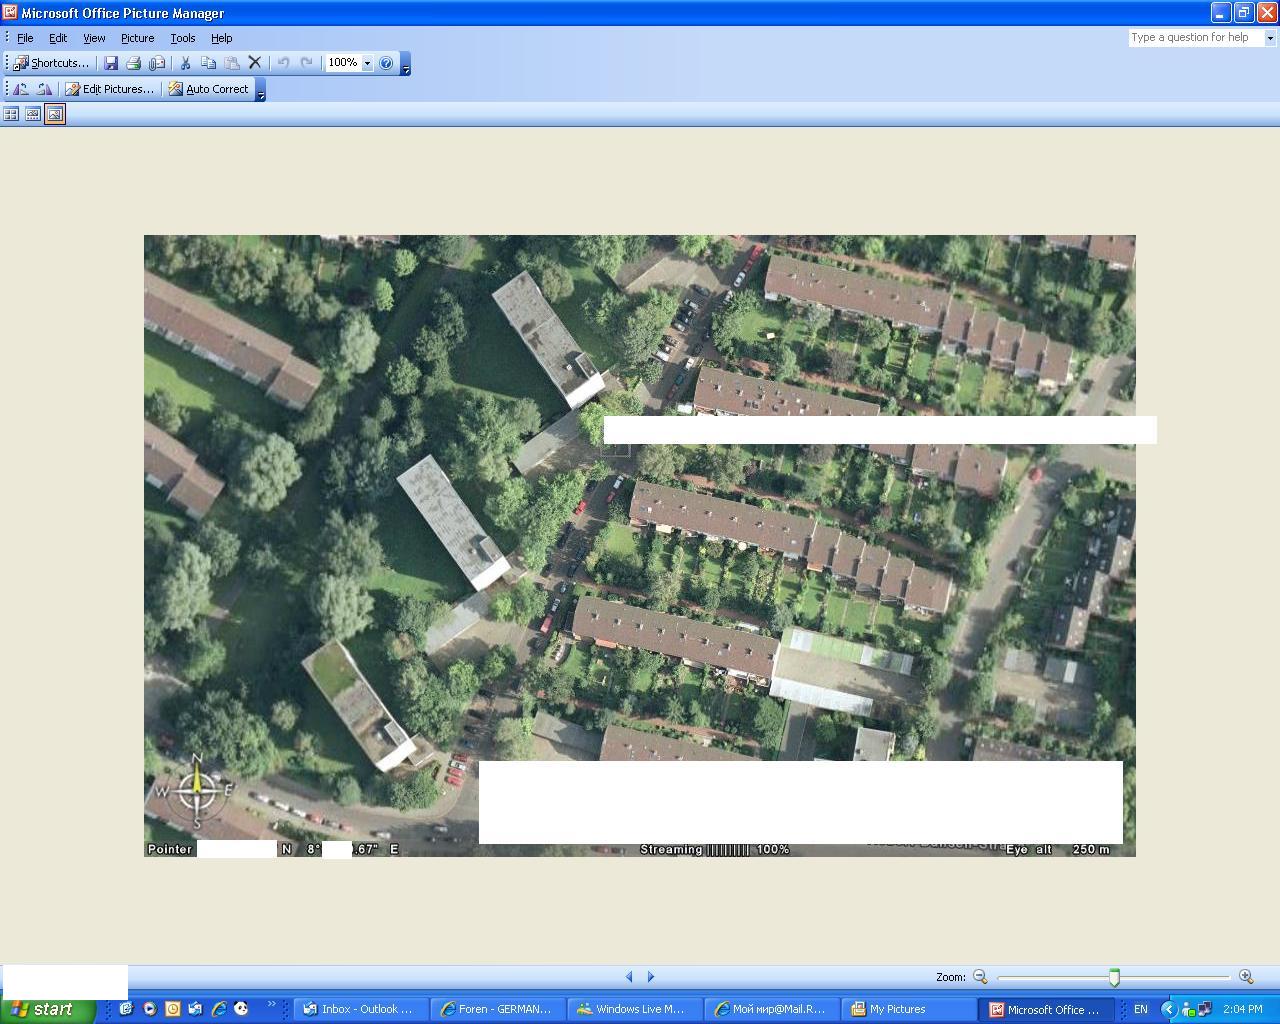
Task: Click the Auto Correct button
Action: point(208,89)
